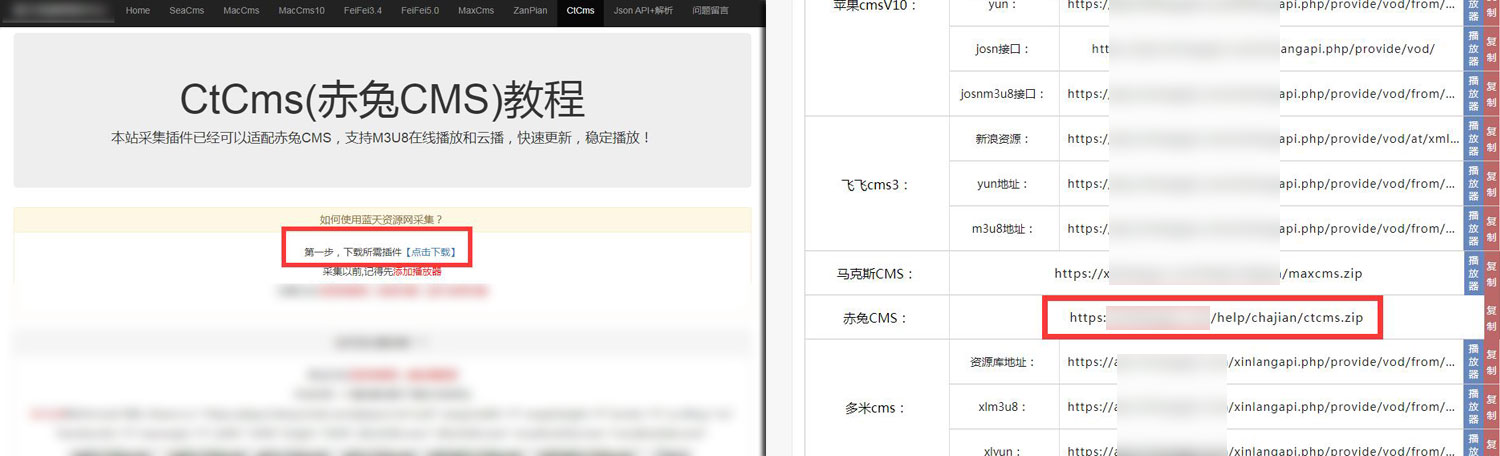Image resolution: width=1500 pixels, height=456 pixels.
Task: Click the 播放器 button for josn接口 row
Action: click(x=1473, y=48)
